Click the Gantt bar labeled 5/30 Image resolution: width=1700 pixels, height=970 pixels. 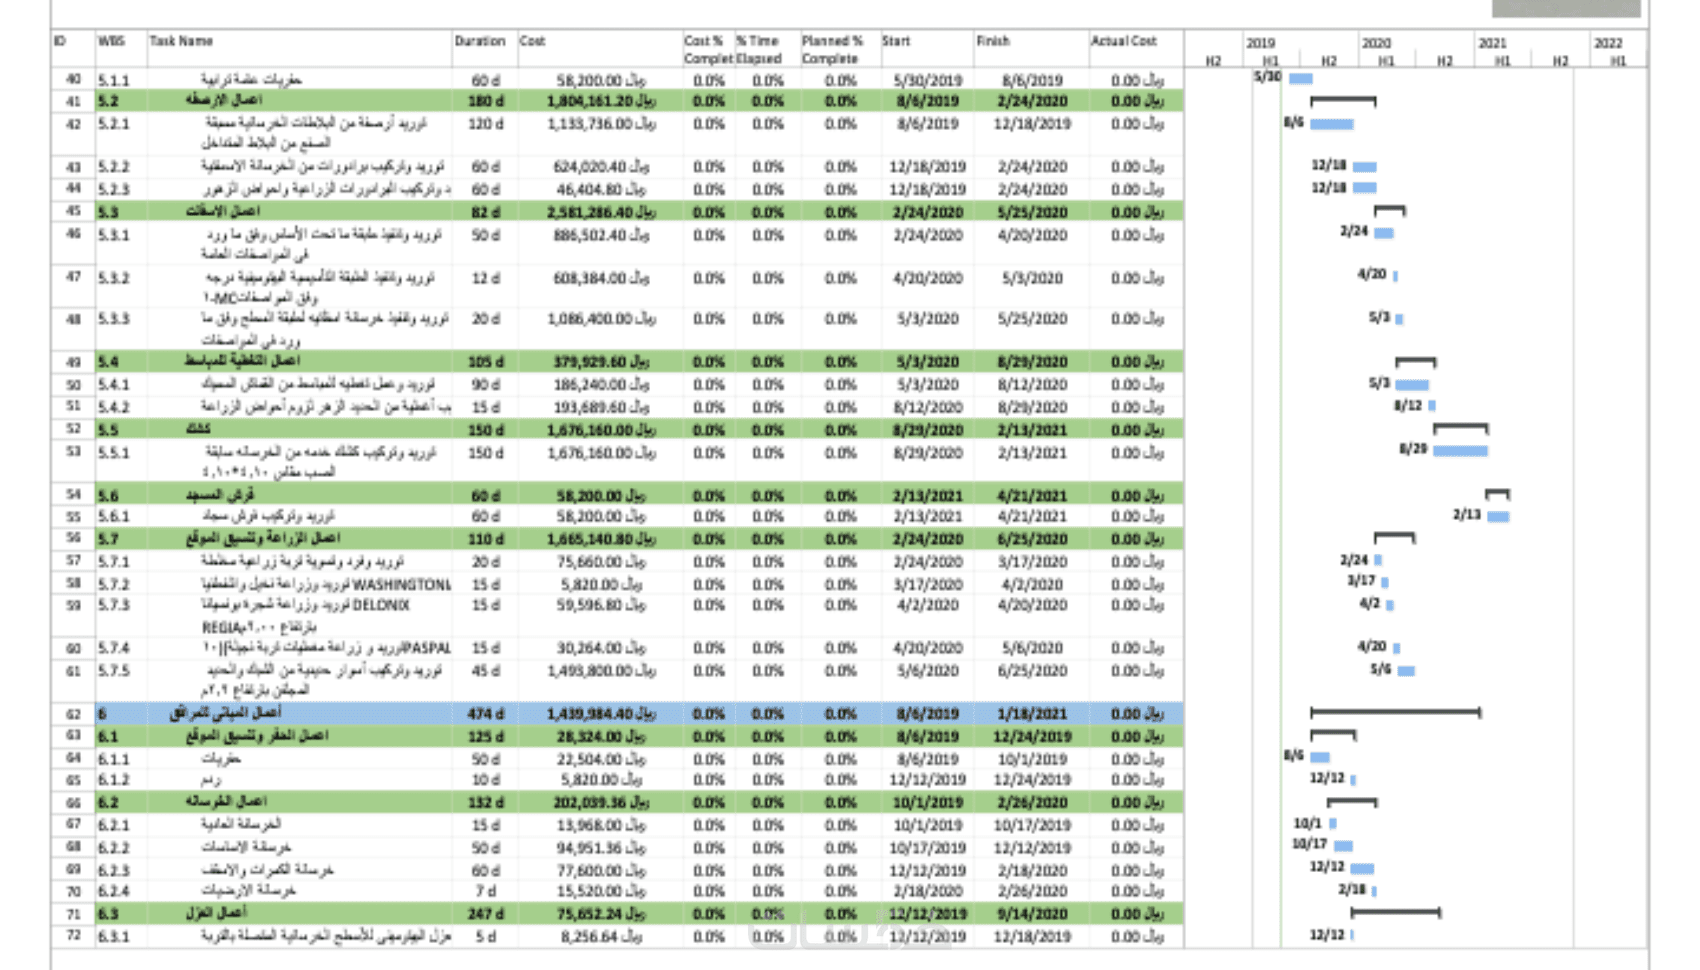[x=1301, y=78]
